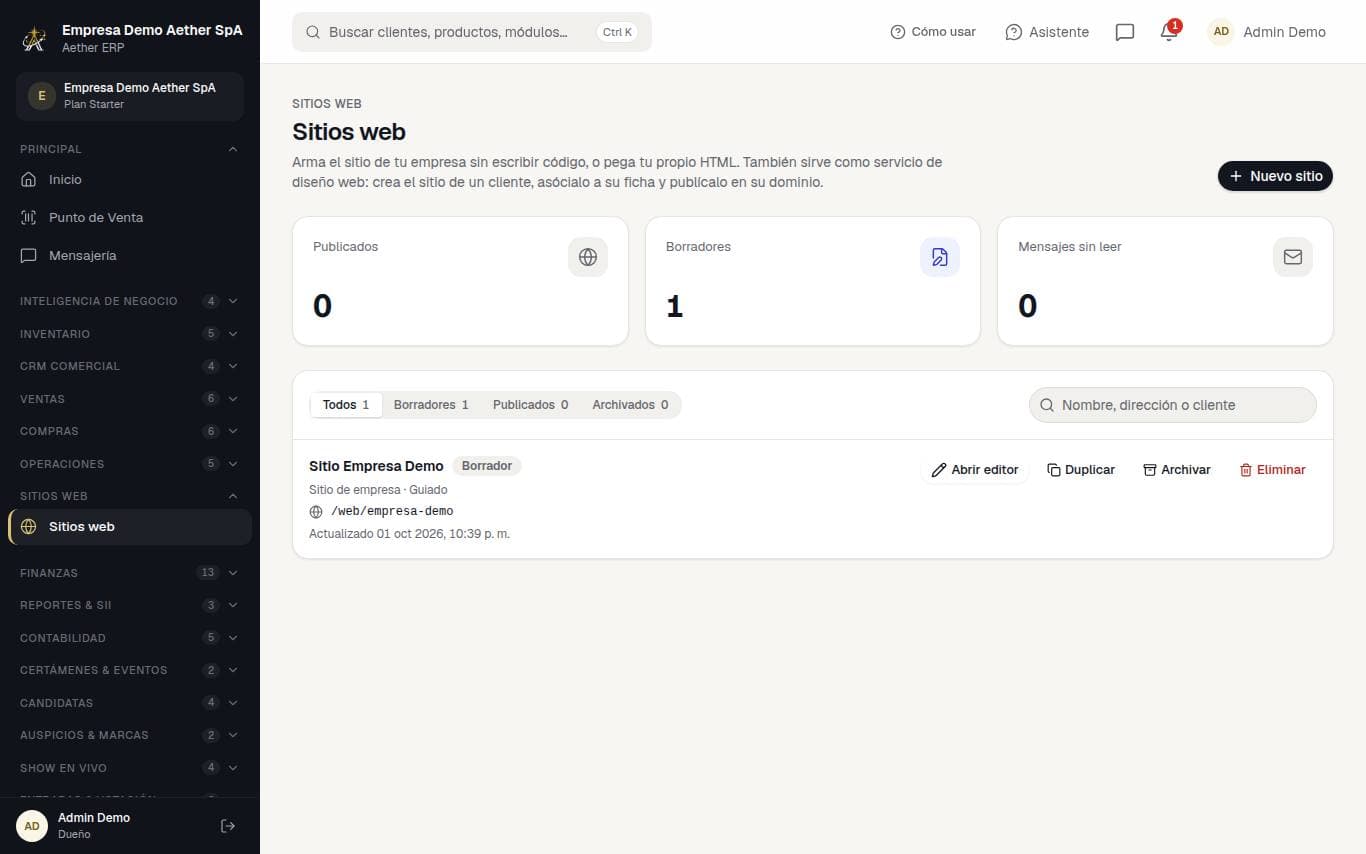Click the logout icon beside Admin Demo
Image resolution: width=1366 pixels, height=854 pixels.
tap(228, 826)
